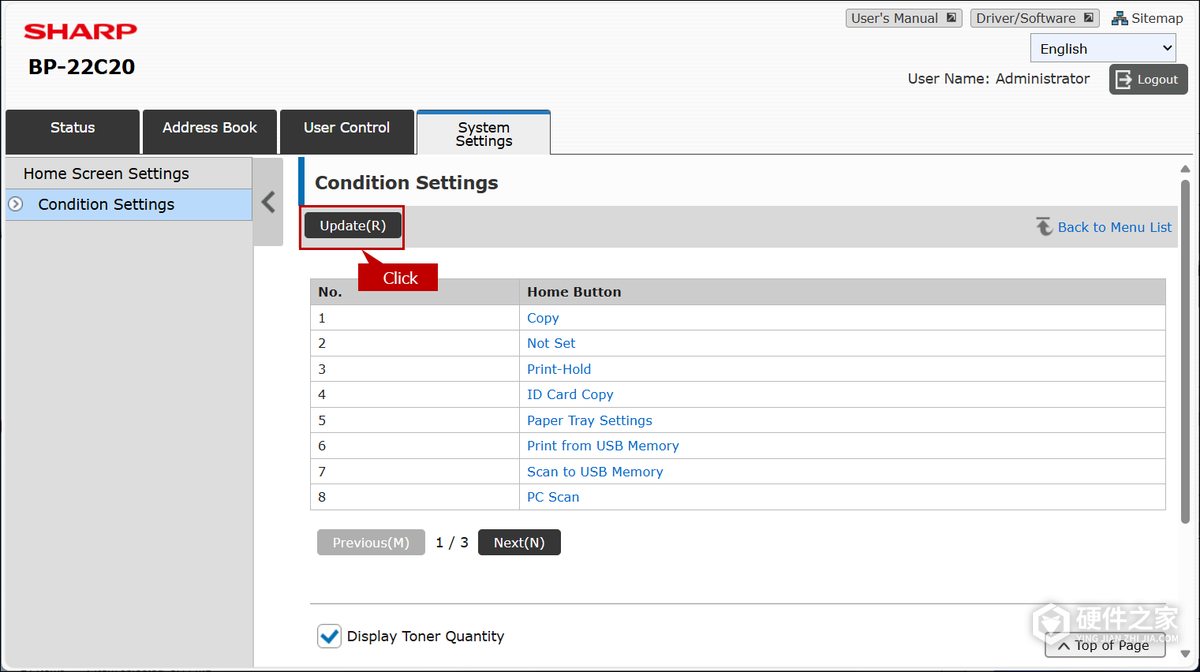Click the scrollbar up arrow
1200x672 pixels.
1186,170
